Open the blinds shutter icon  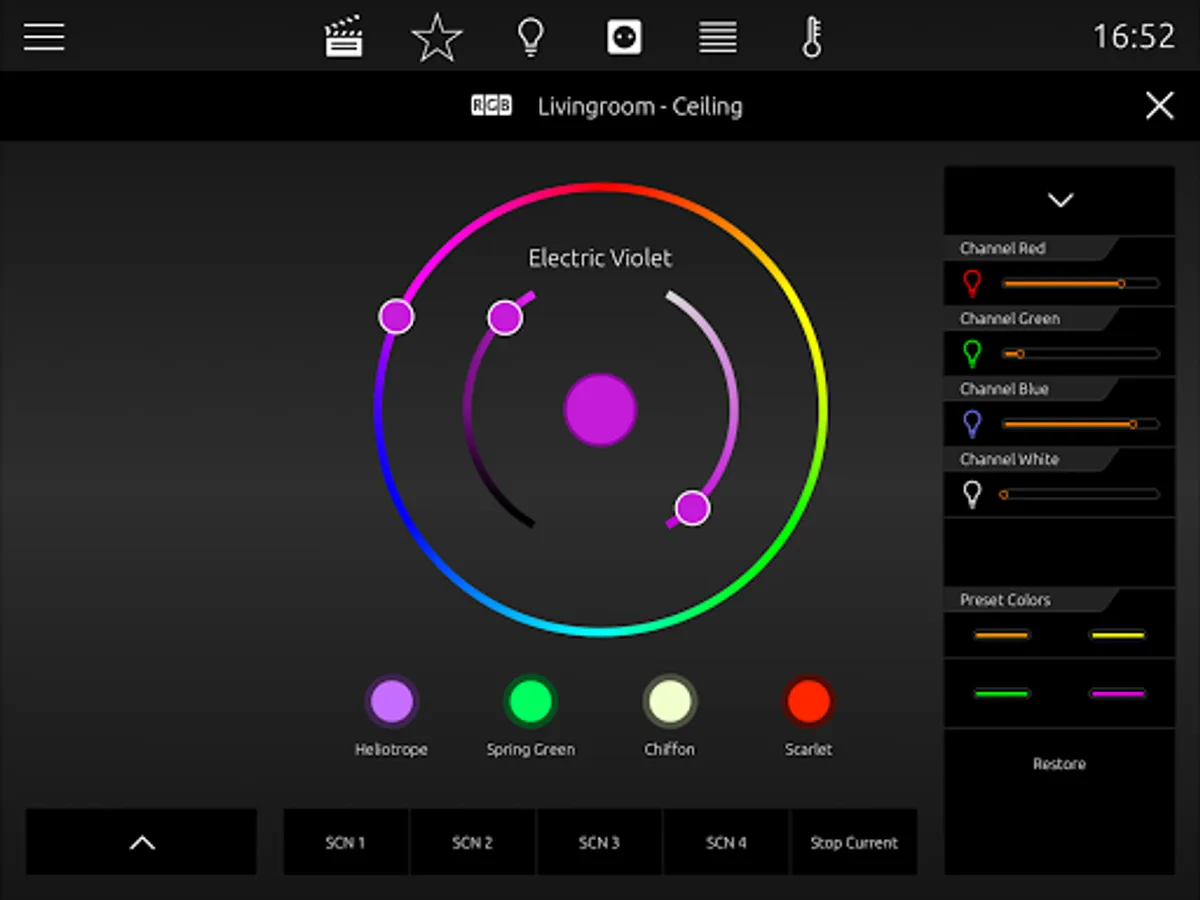pyautogui.click(x=718, y=38)
